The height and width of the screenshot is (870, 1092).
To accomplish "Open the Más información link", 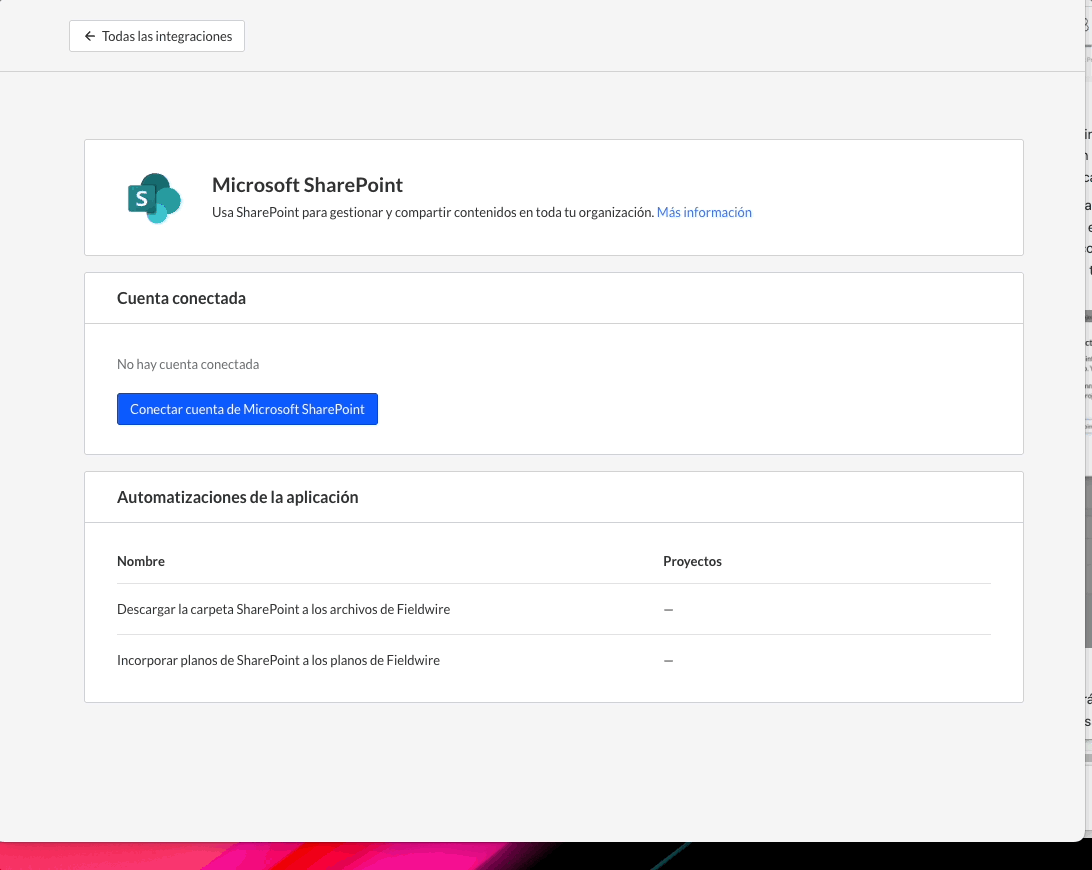I will [704, 212].
